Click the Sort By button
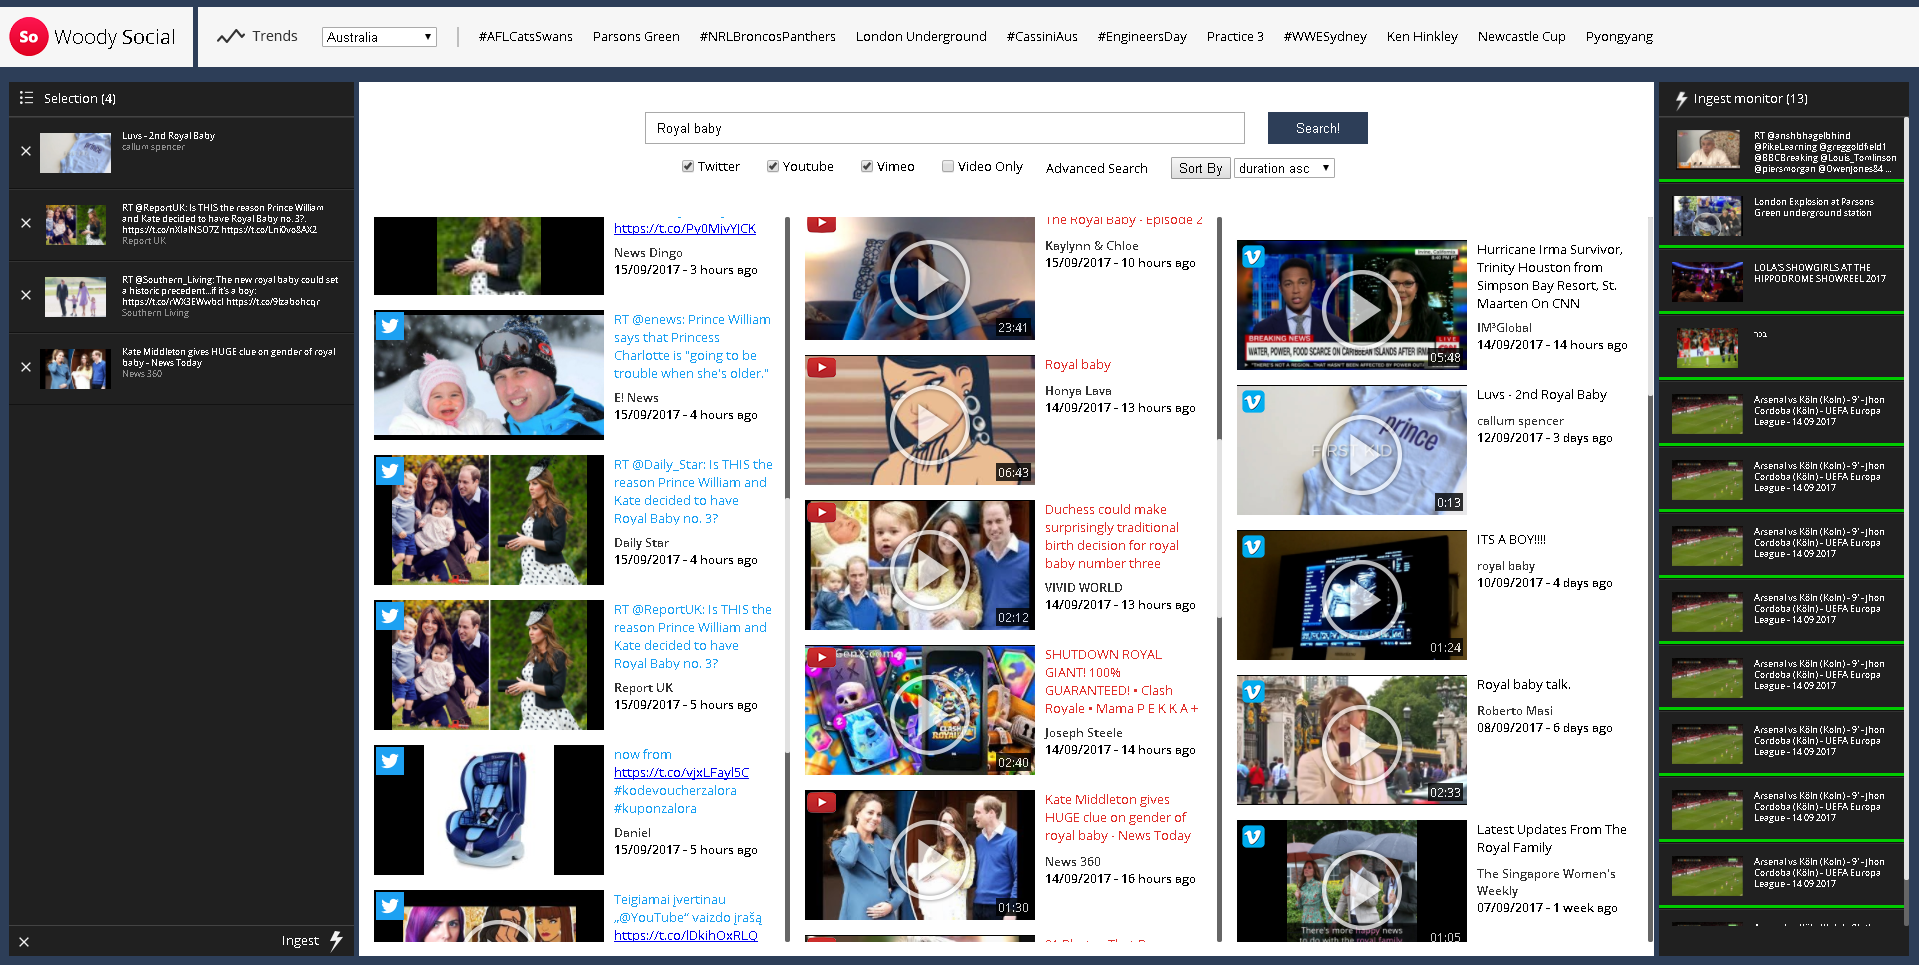 (1200, 168)
